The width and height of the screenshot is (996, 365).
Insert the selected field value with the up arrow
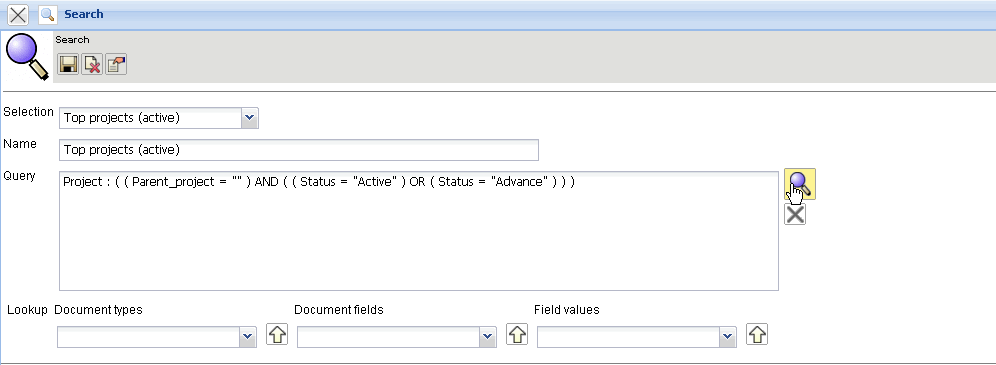point(757,334)
